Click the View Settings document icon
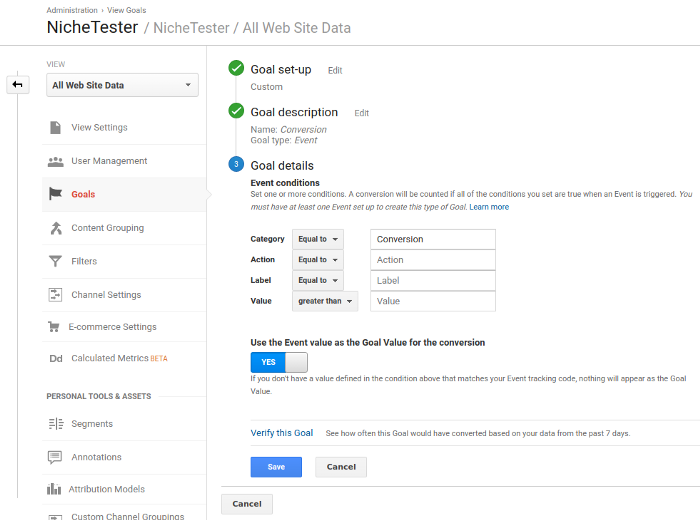Viewport: 700px width, 520px height. coord(55,128)
